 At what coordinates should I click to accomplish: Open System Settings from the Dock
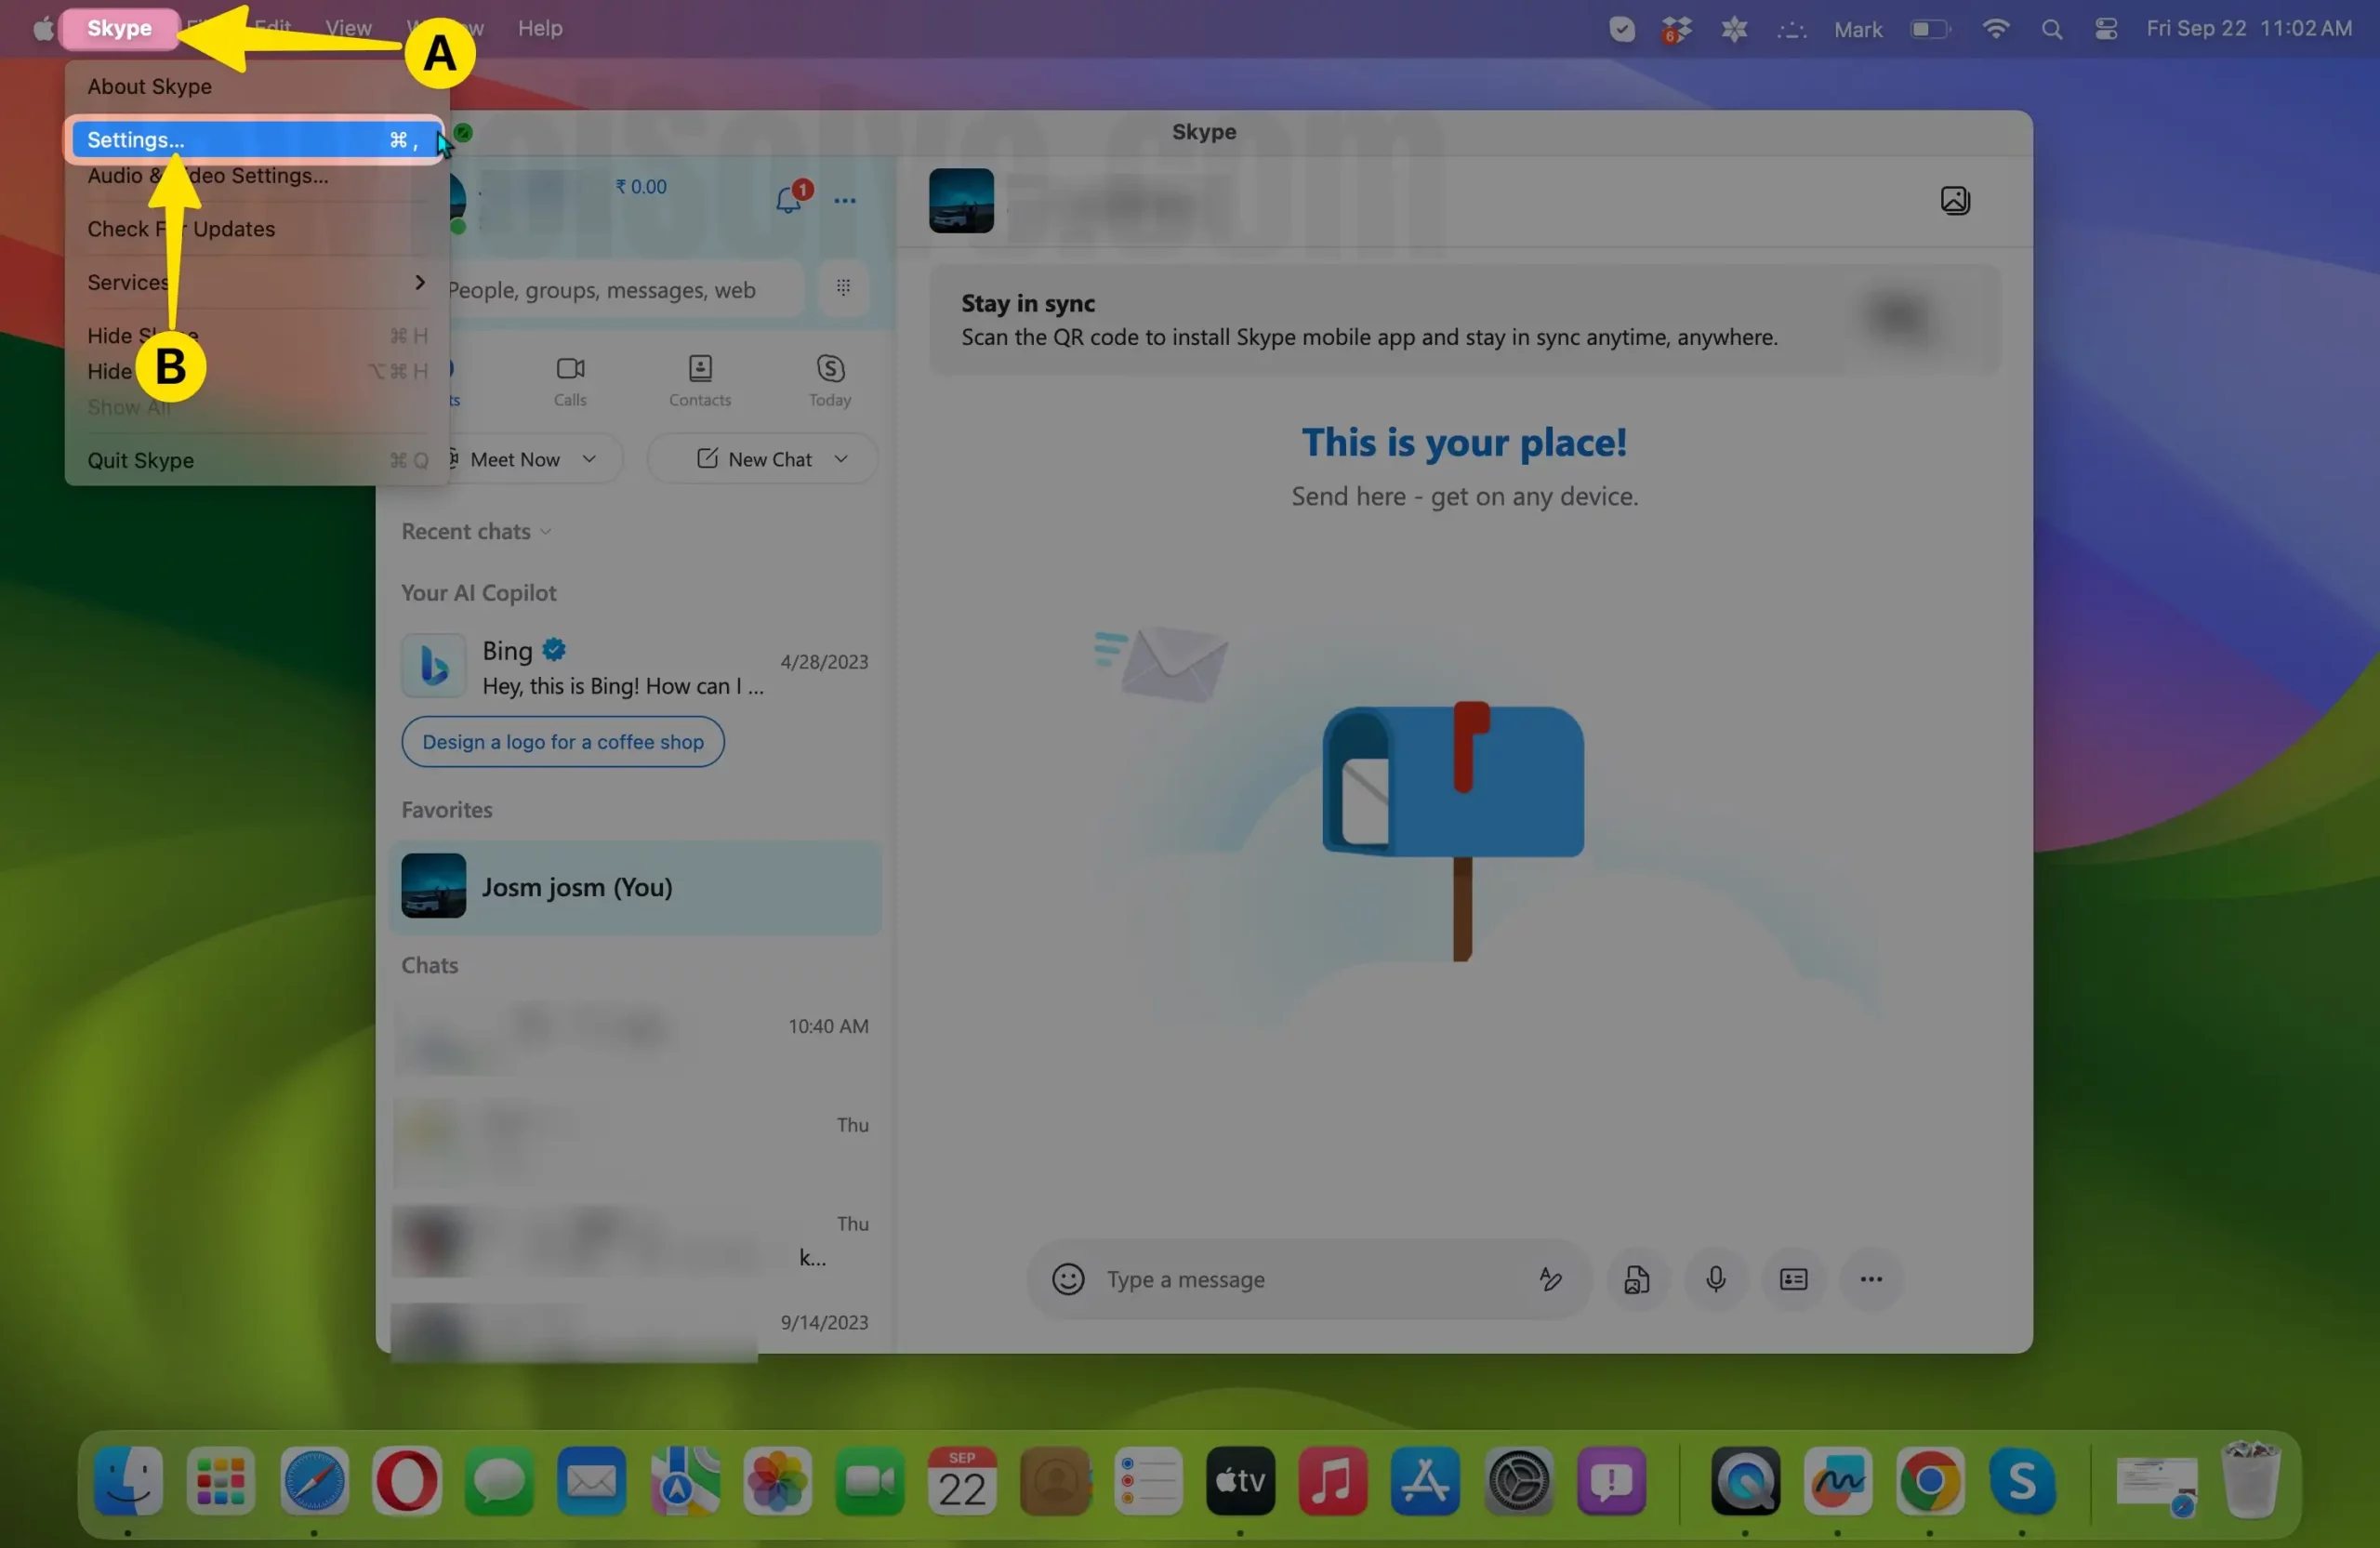point(1519,1480)
